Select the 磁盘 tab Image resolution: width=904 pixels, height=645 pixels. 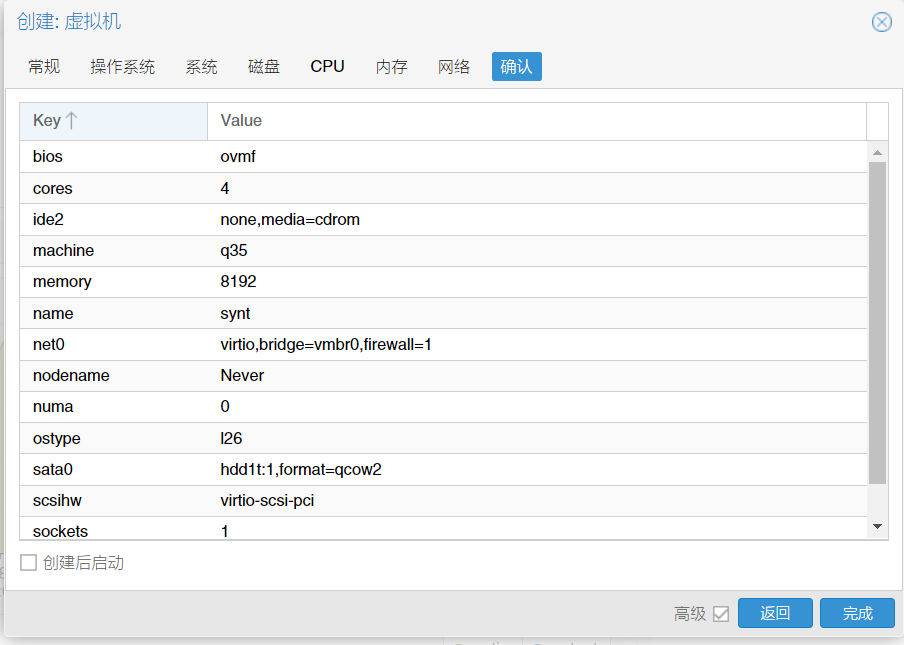pyautogui.click(x=263, y=67)
